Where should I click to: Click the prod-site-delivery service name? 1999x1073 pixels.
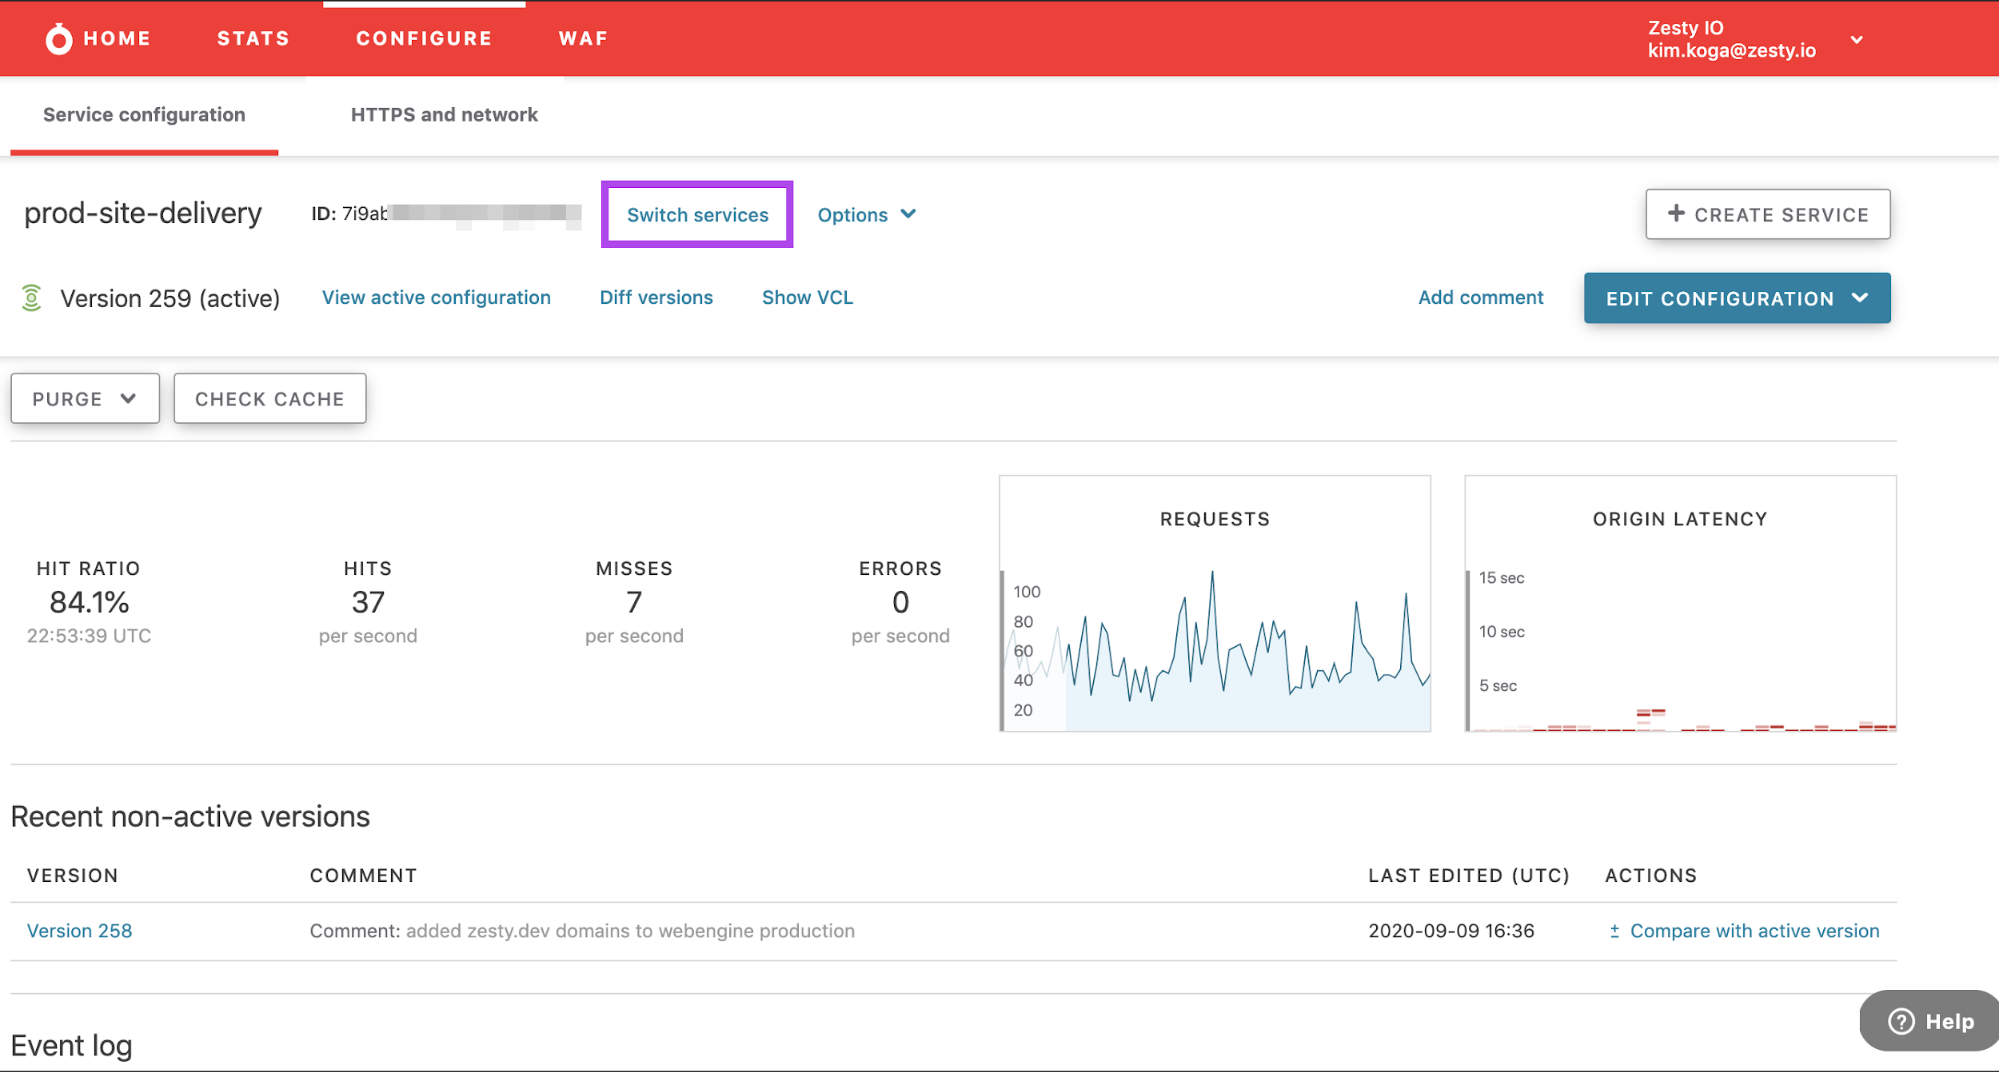(x=143, y=213)
